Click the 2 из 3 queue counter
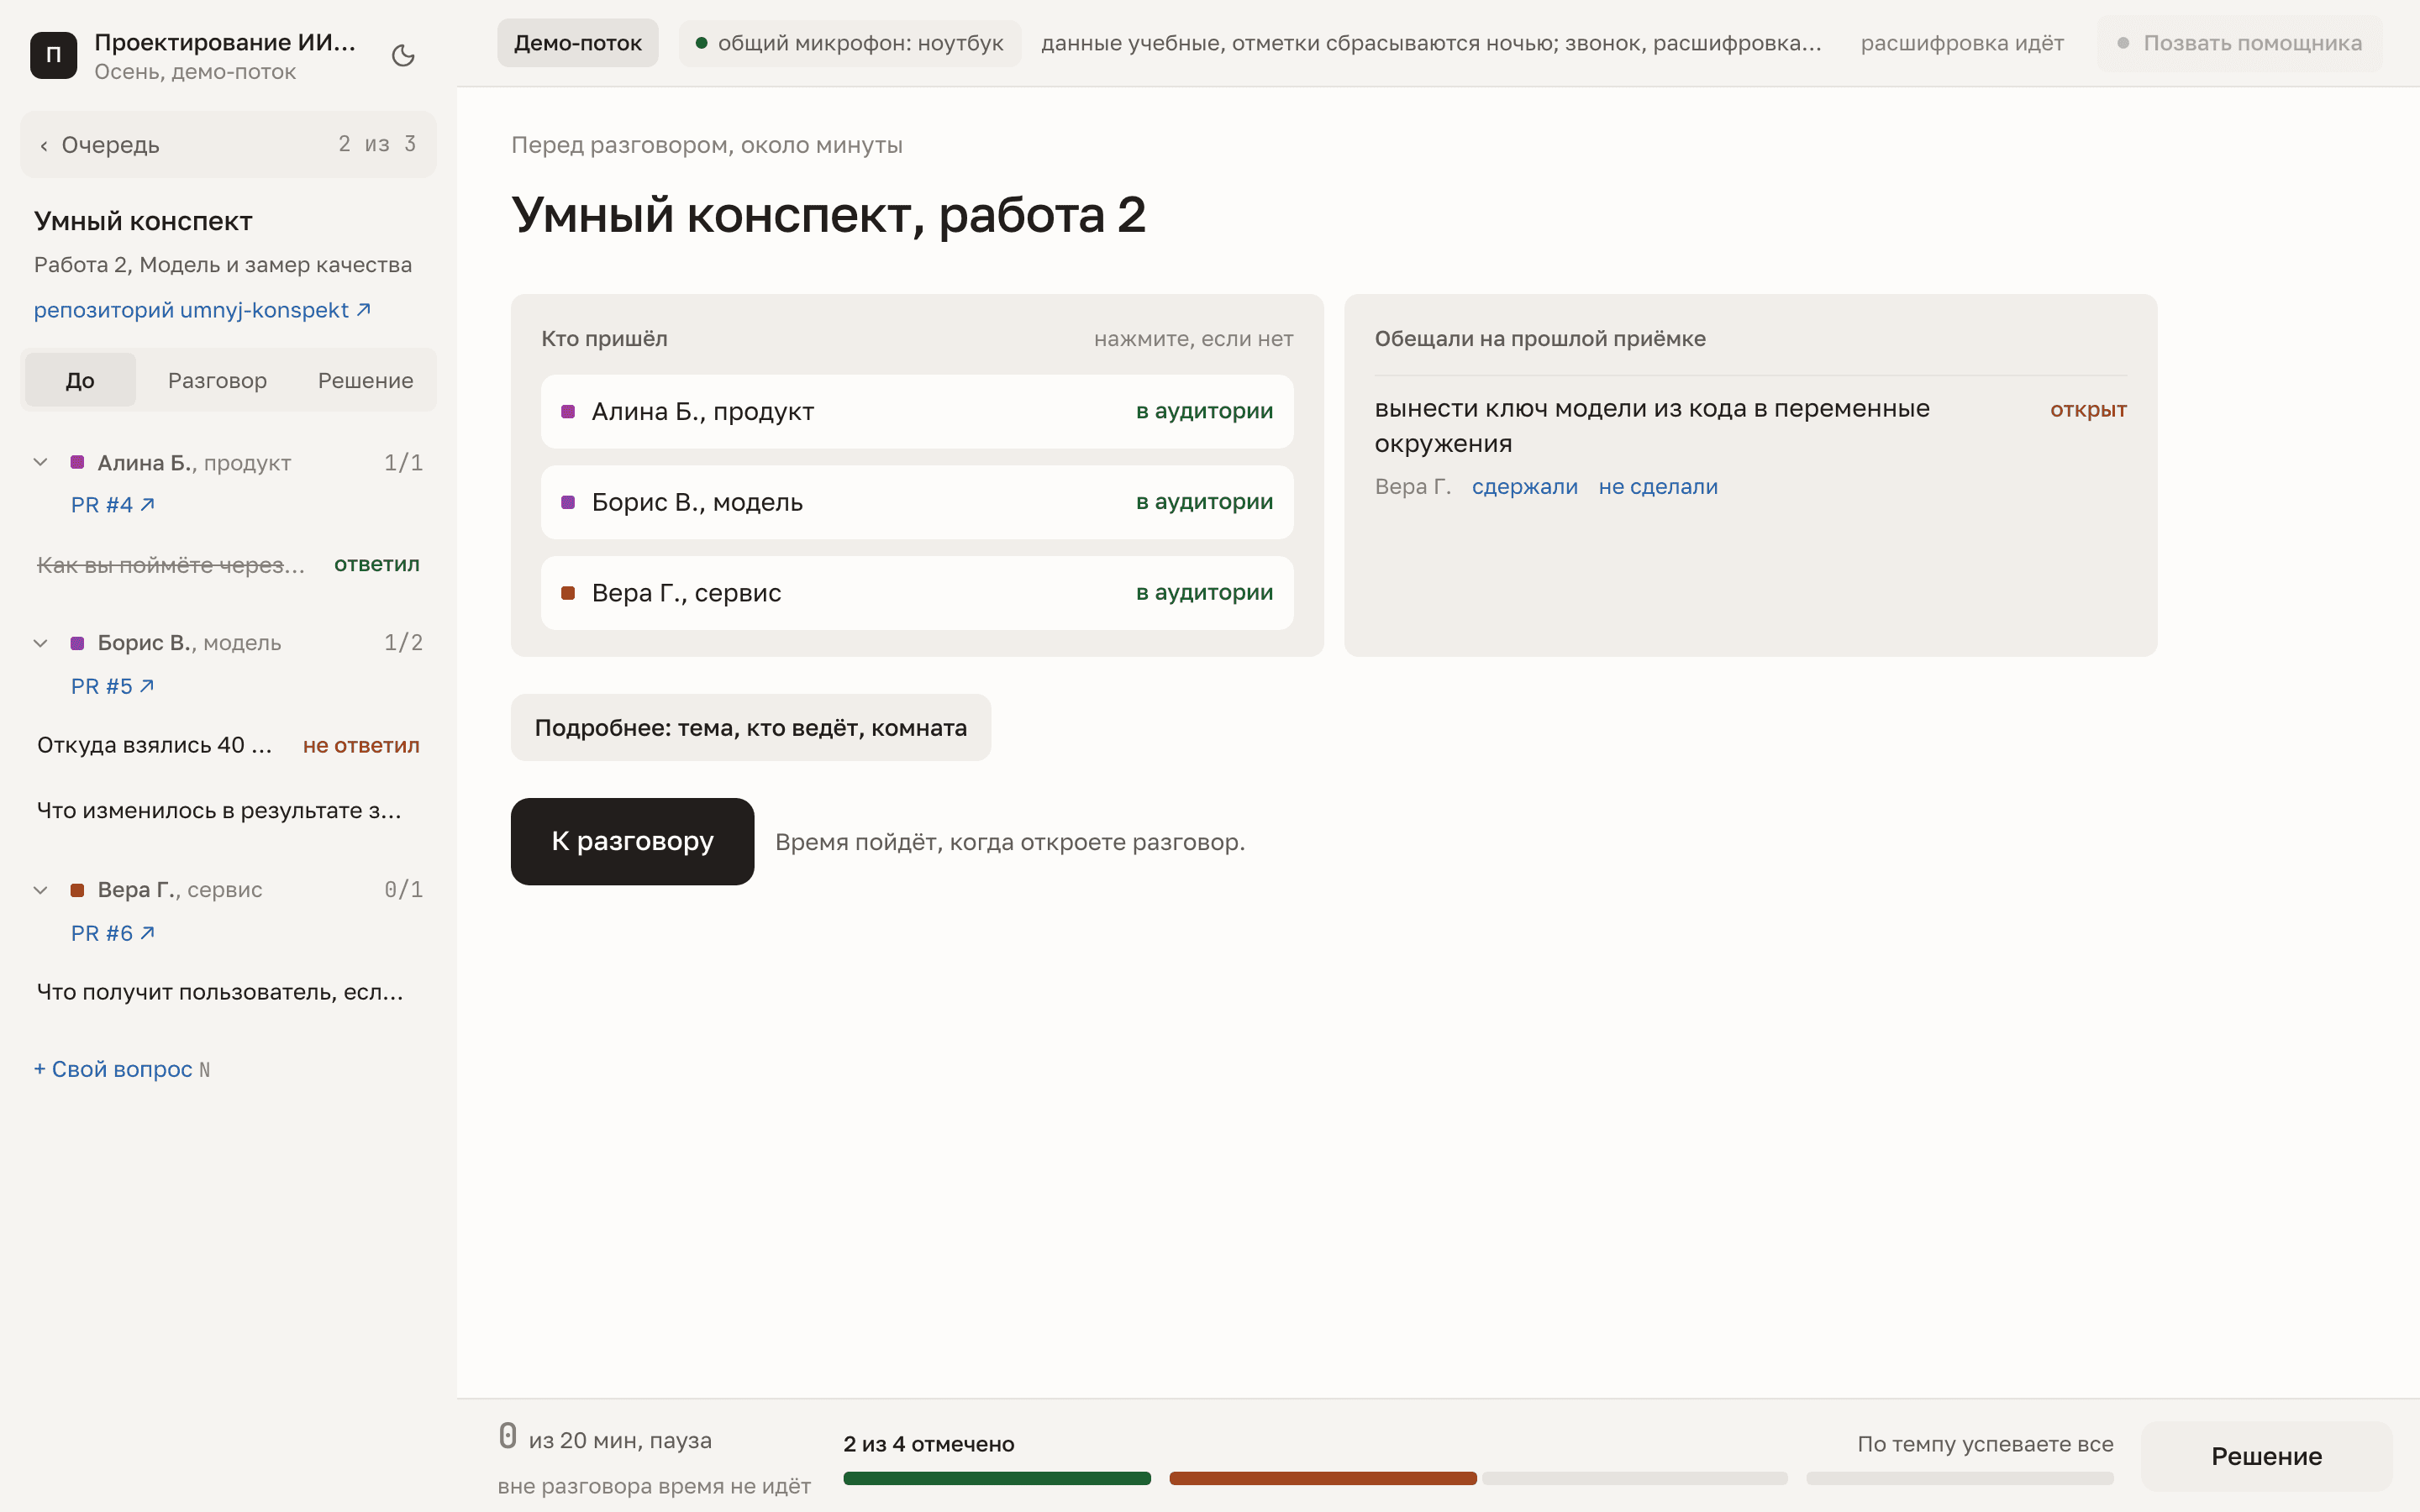The width and height of the screenshot is (2420, 1512). (377, 144)
